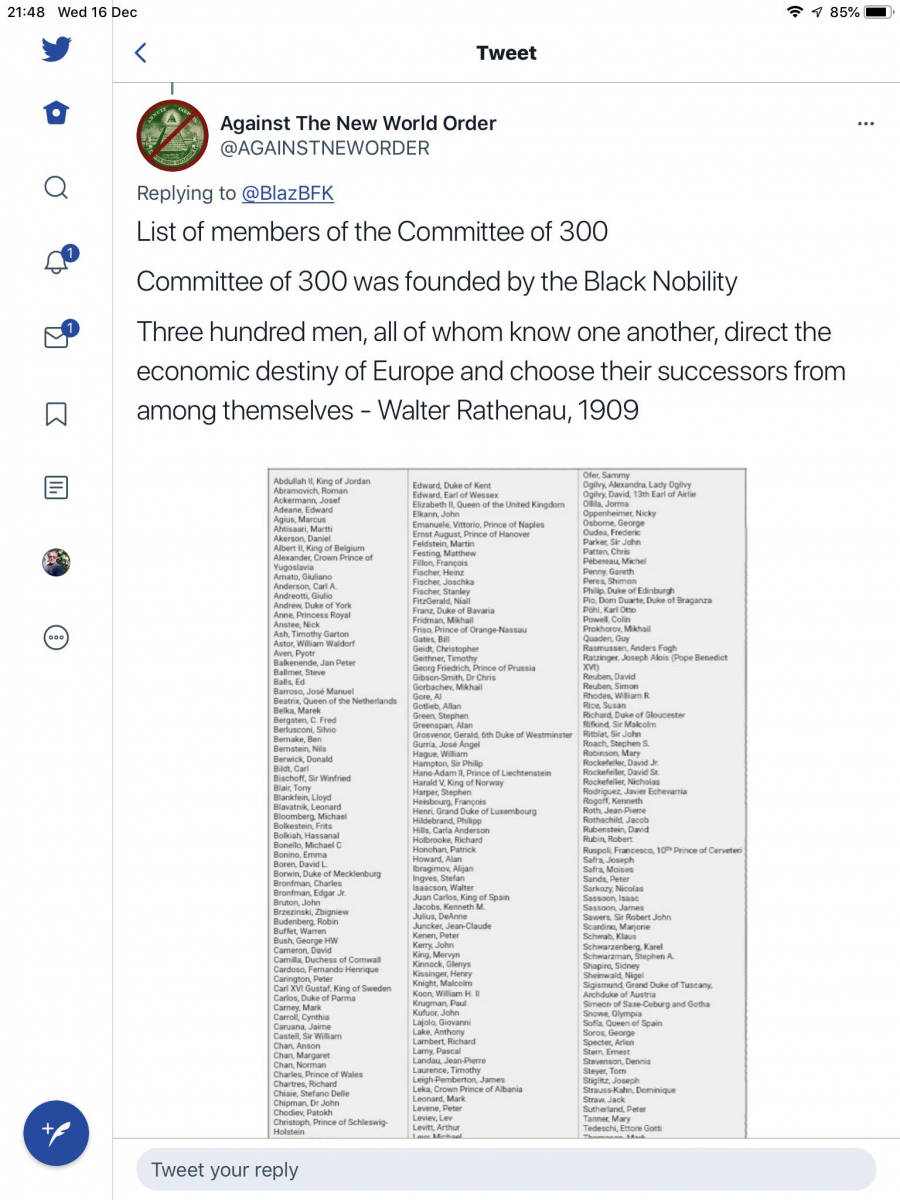Viewport: 900px width, 1200px height.
Task: Go to the Home timeline icon
Action: click(x=56, y=113)
